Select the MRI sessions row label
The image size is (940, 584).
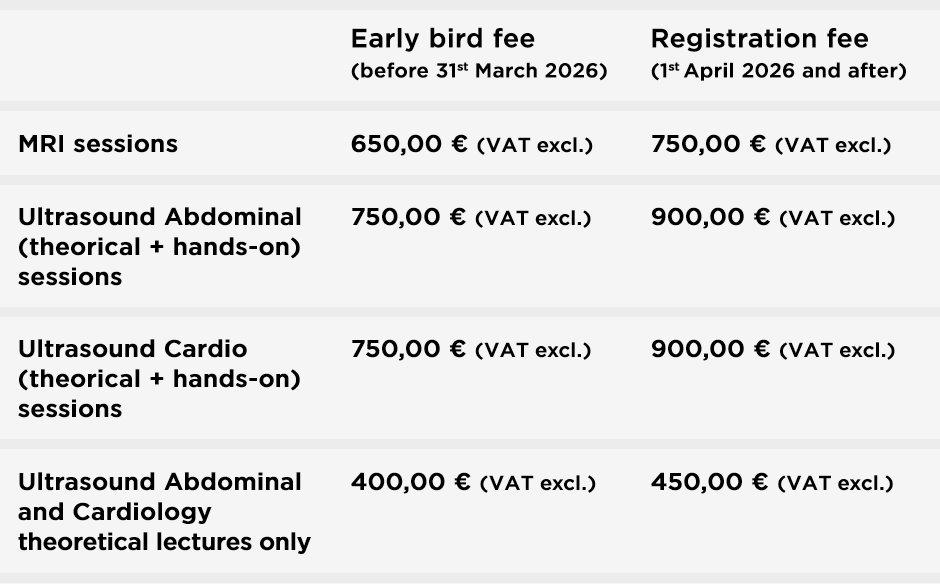(x=98, y=144)
